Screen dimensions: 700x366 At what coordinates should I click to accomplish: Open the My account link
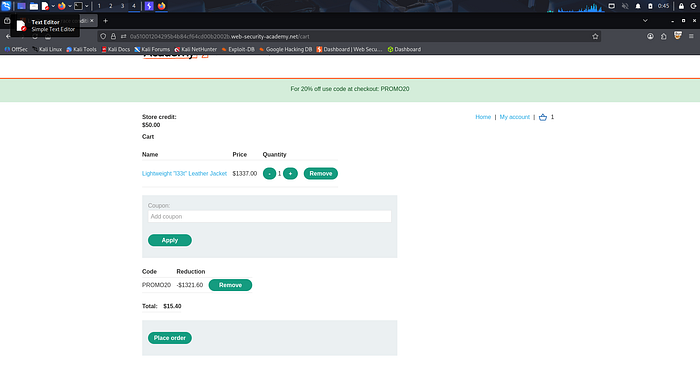[x=514, y=117]
